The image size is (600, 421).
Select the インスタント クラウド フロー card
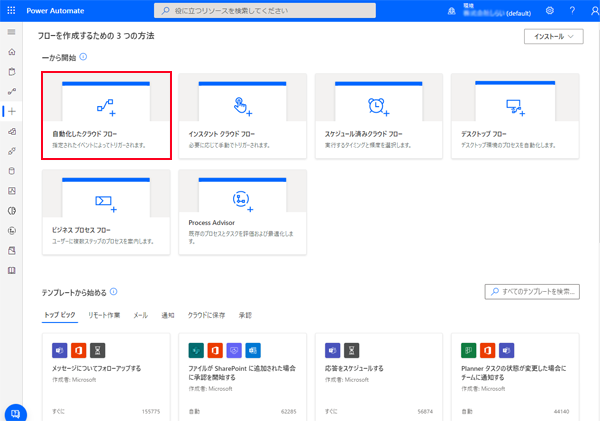(x=243, y=116)
